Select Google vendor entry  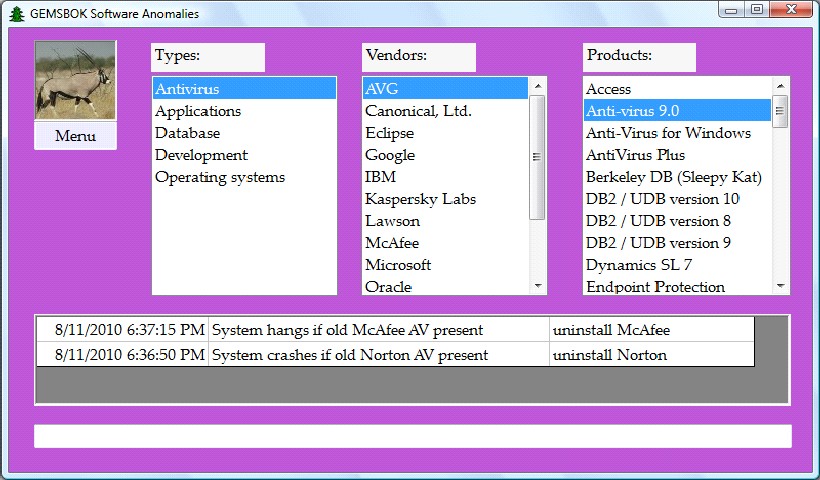tap(390, 155)
